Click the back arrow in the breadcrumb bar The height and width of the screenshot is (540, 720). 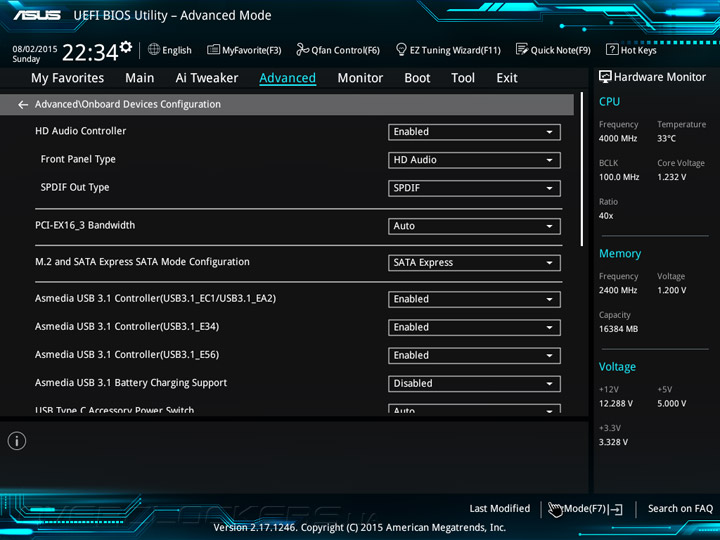[x=23, y=105]
